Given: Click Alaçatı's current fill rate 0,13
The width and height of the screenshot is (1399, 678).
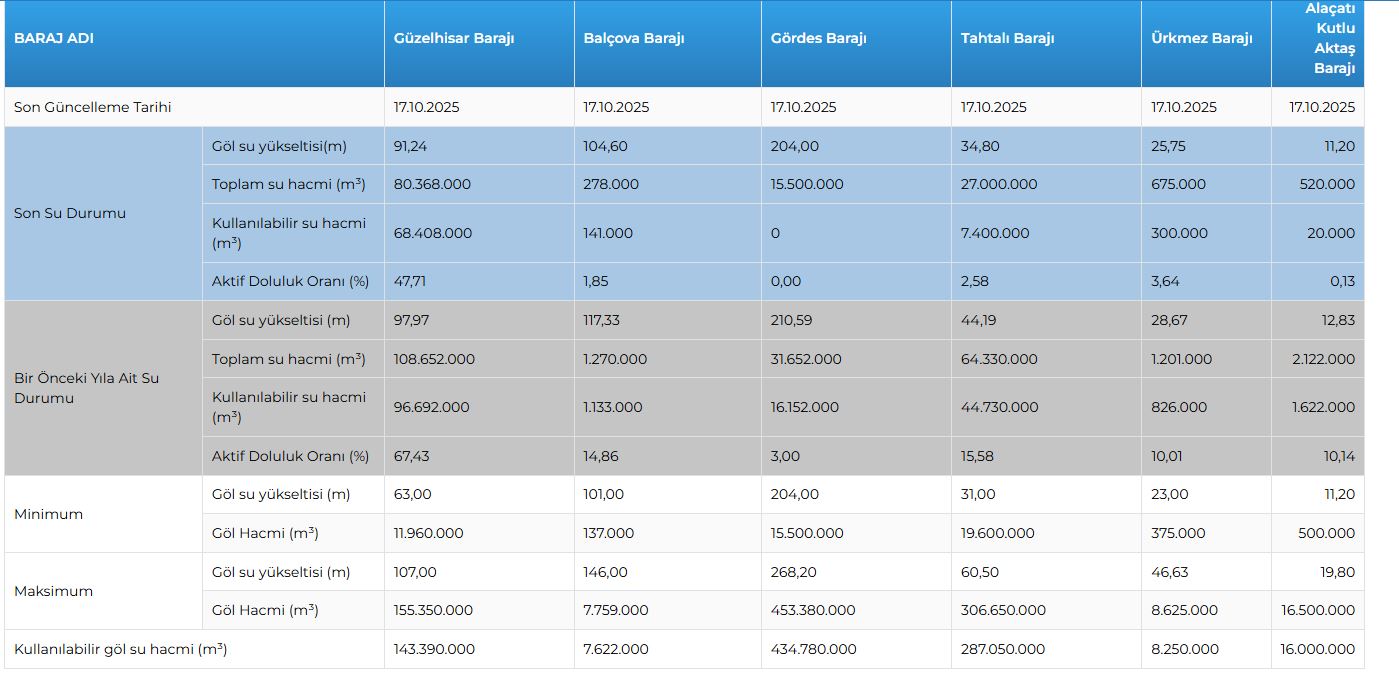Looking at the screenshot, I should (1342, 281).
